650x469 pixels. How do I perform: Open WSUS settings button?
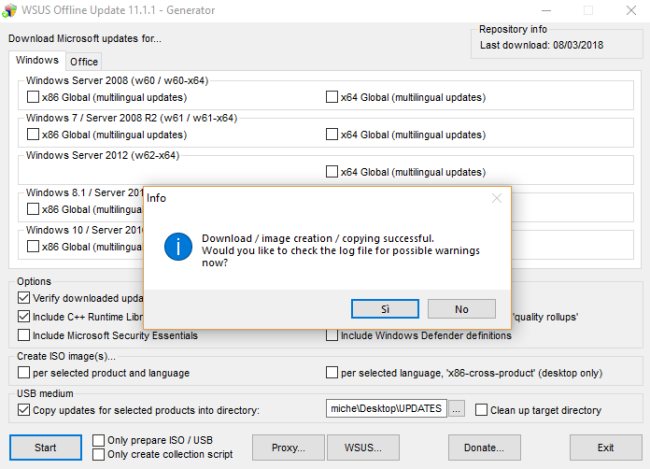(363, 447)
